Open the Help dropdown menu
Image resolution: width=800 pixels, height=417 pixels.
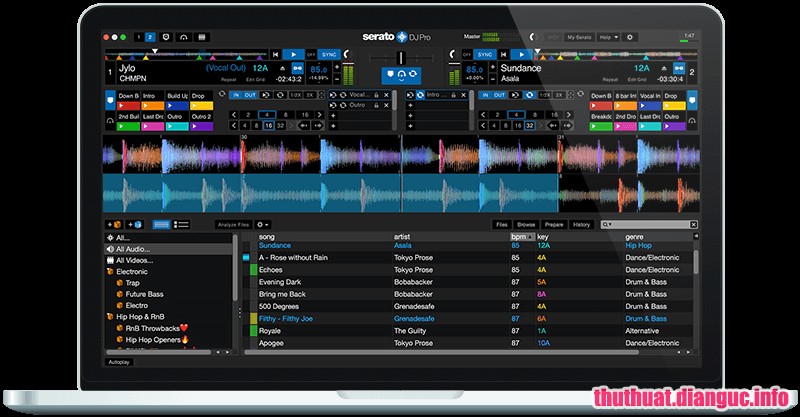coord(608,37)
